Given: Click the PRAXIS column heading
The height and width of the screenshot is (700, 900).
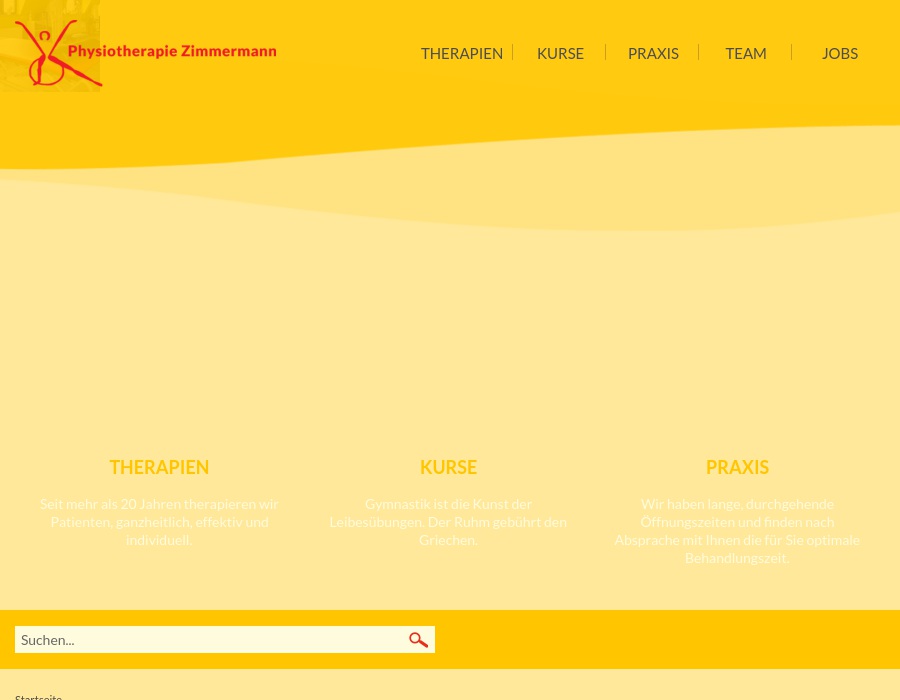Looking at the screenshot, I should pos(737,467).
